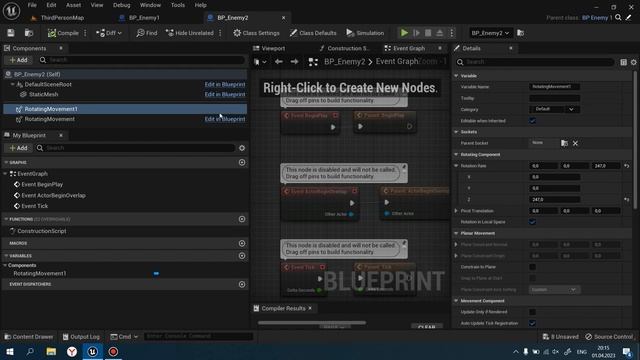Select RotatingMovement1 variable in My Blueprint
Screen dimensions: 640x360
(40, 273)
